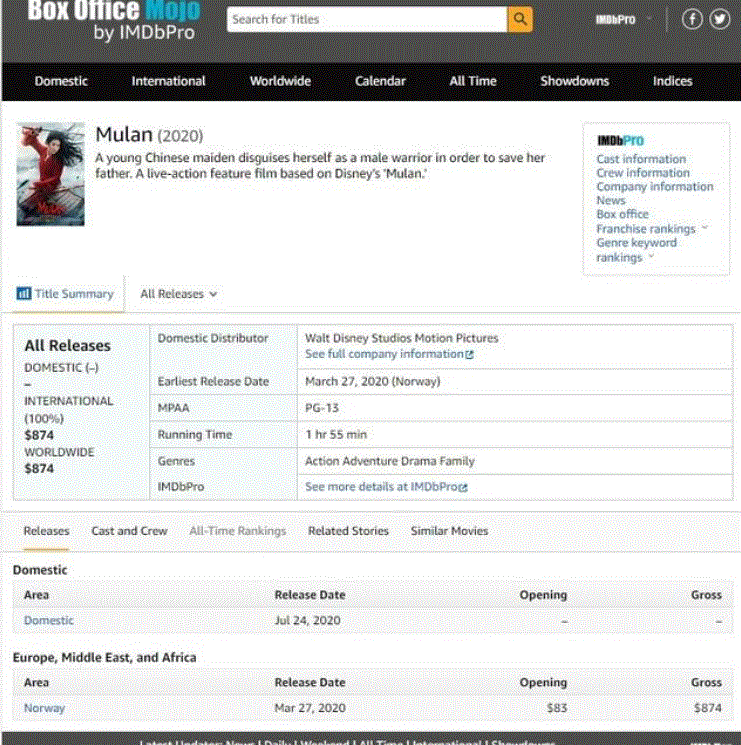
Task: Click the Mulan (2020) title heading
Action: click(x=149, y=135)
